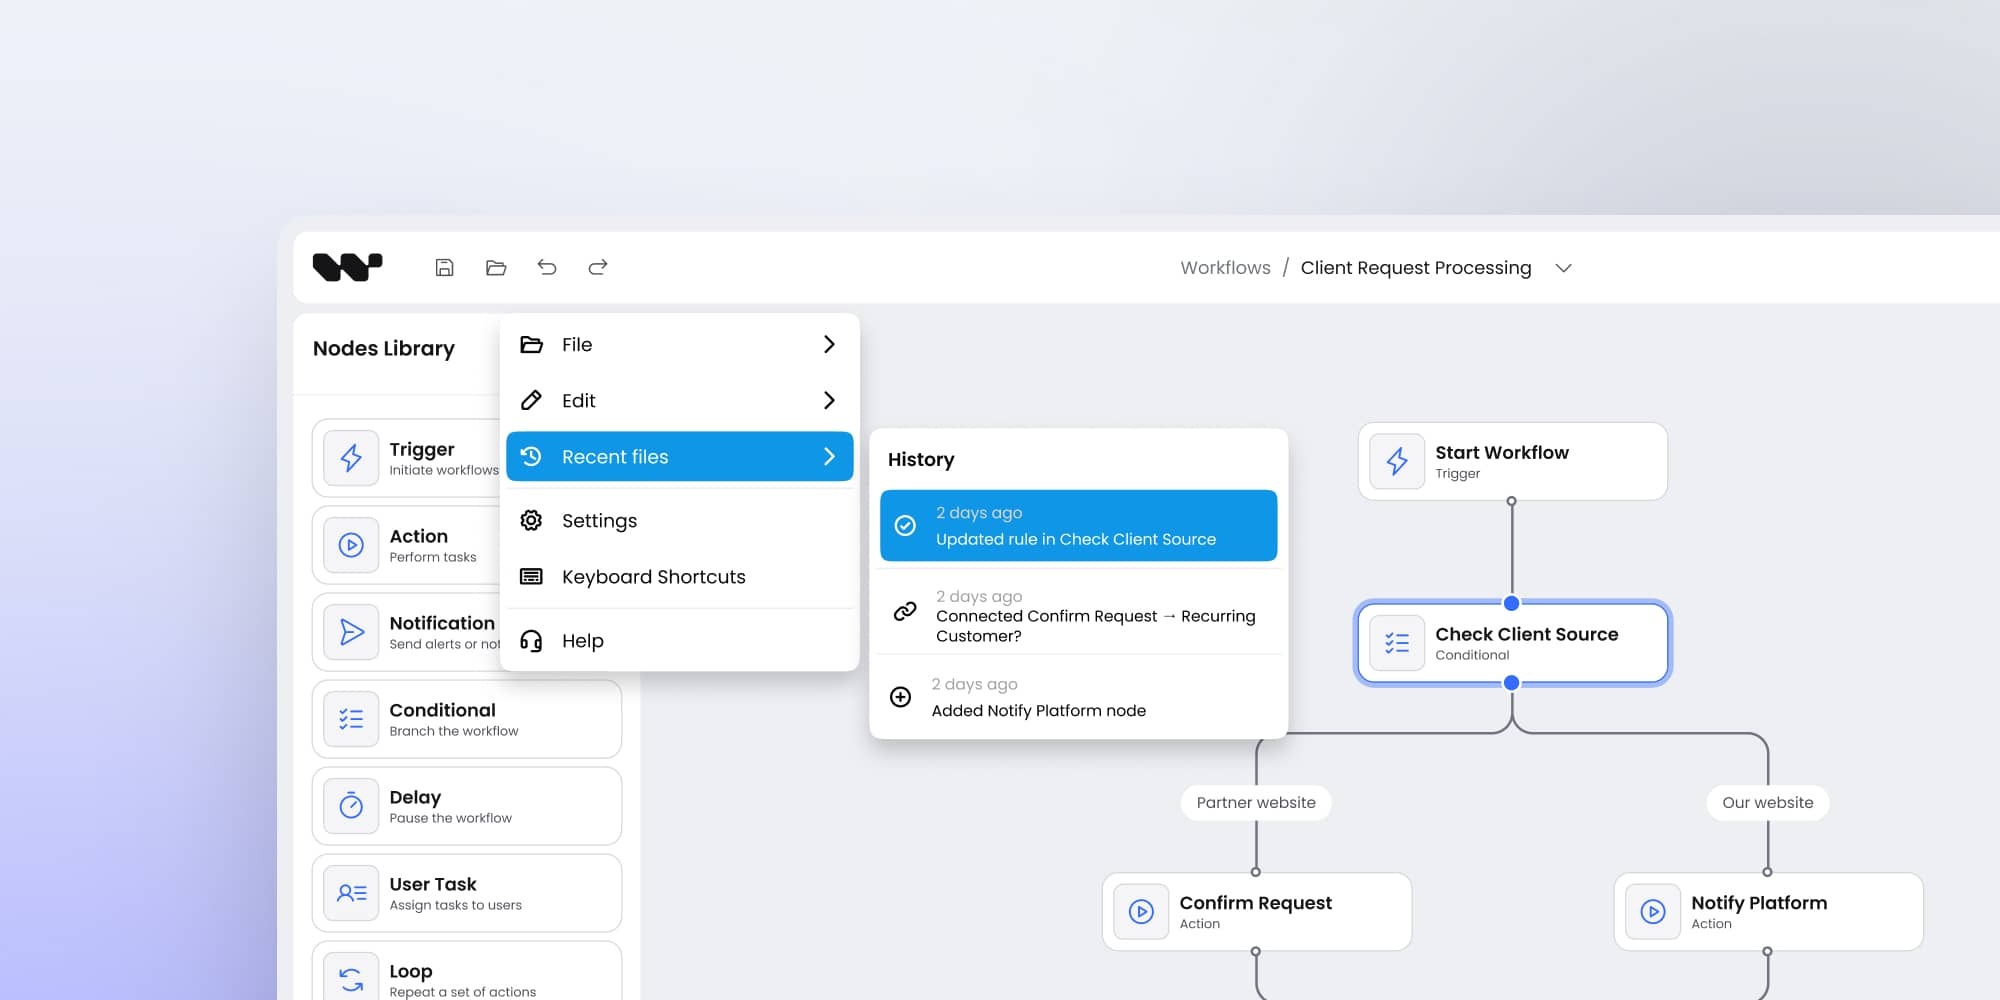Expand the Recent files submenu chevron
Image resolution: width=2000 pixels, height=1000 pixels.
click(x=828, y=456)
